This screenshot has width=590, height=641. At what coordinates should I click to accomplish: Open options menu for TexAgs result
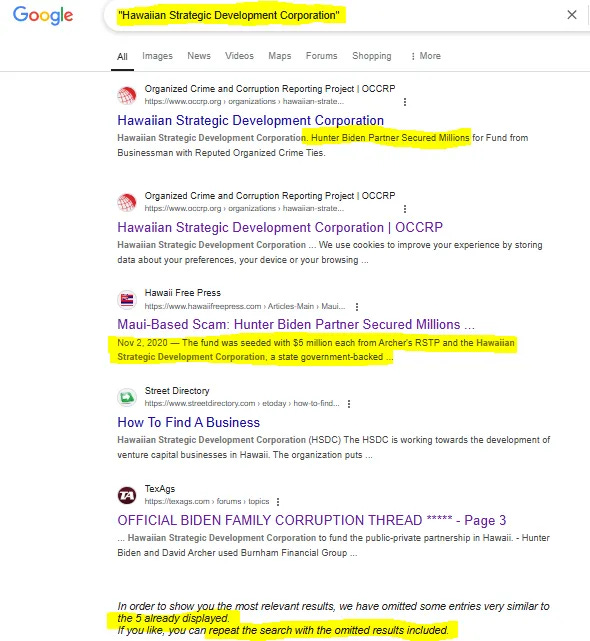tap(278, 502)
